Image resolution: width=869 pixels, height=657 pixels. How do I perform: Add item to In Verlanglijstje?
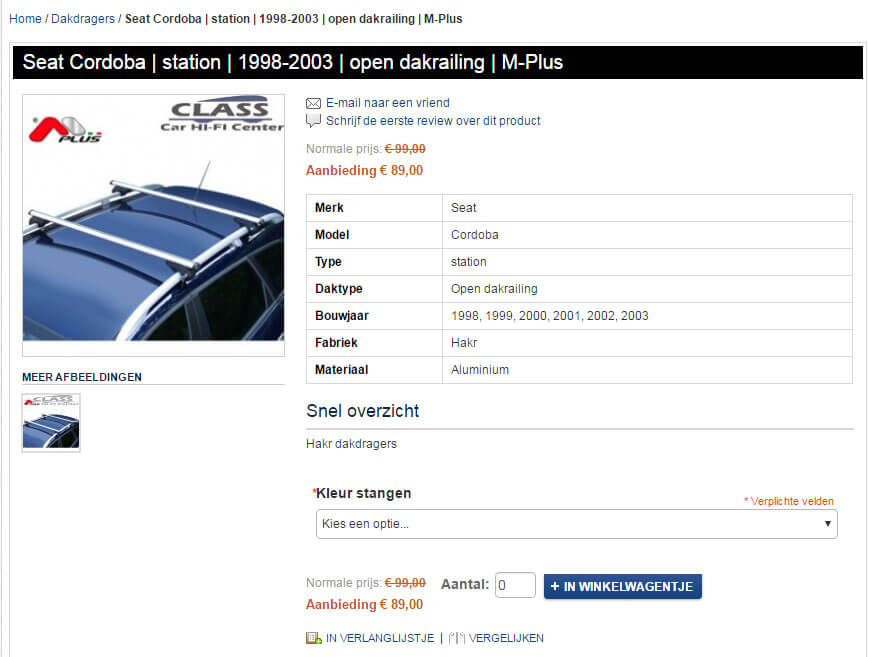pos(380,638)
